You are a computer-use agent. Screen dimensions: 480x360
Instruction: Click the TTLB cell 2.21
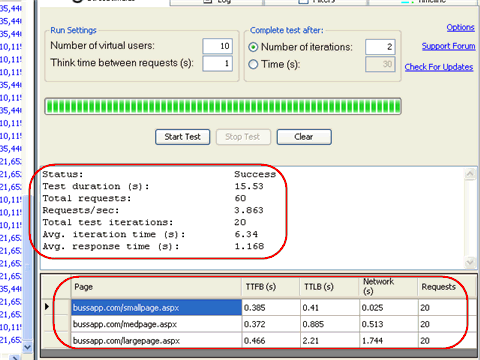(330, 340)
